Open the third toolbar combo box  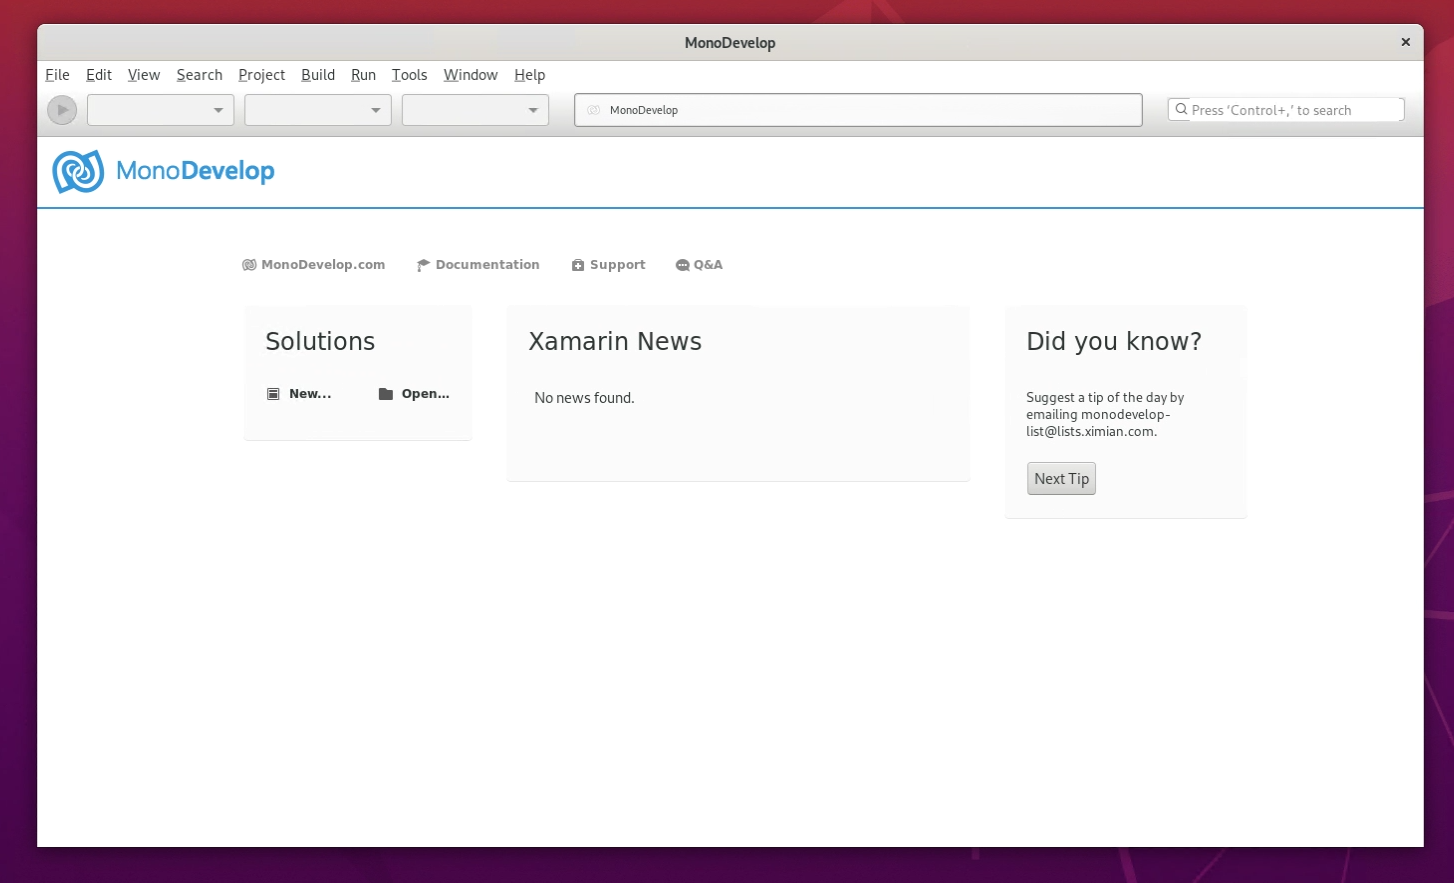(475, 110)
